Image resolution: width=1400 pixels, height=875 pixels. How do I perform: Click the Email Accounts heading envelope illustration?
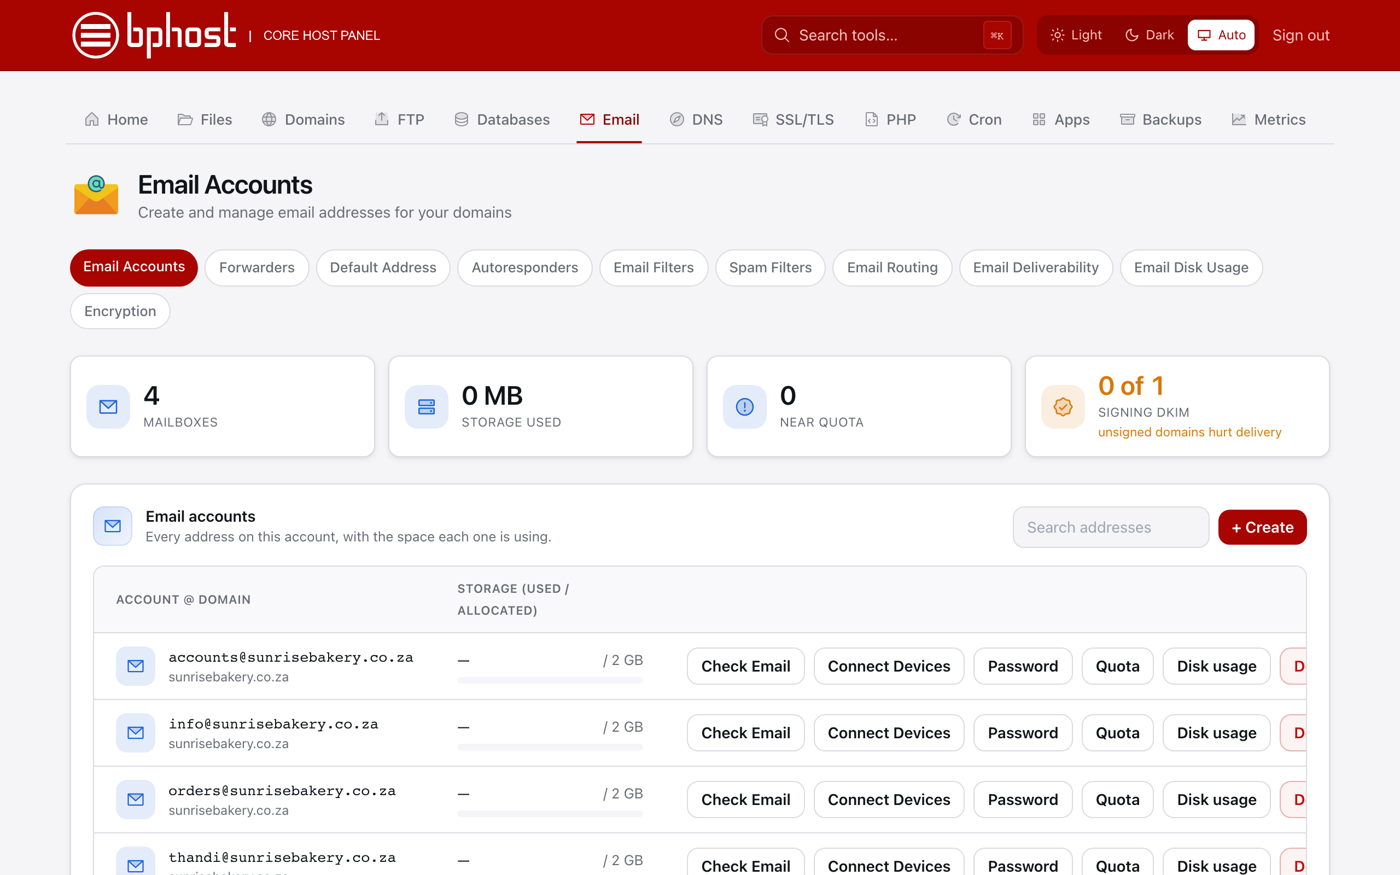pos(96,196)
